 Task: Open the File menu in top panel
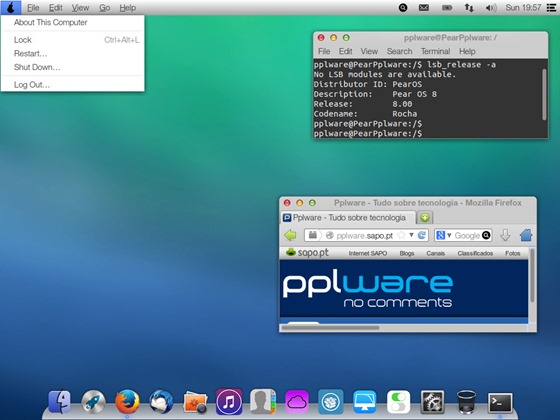tap(33, 8)
